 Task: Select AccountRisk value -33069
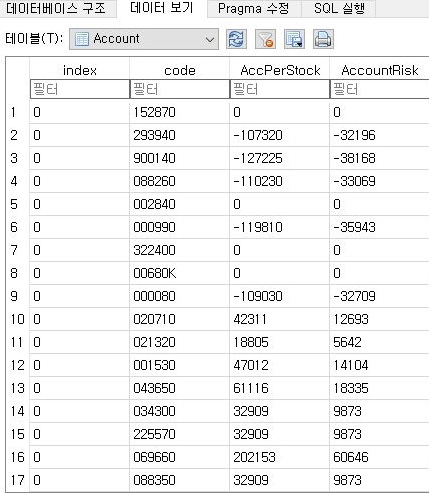click(x=379, y=181)
